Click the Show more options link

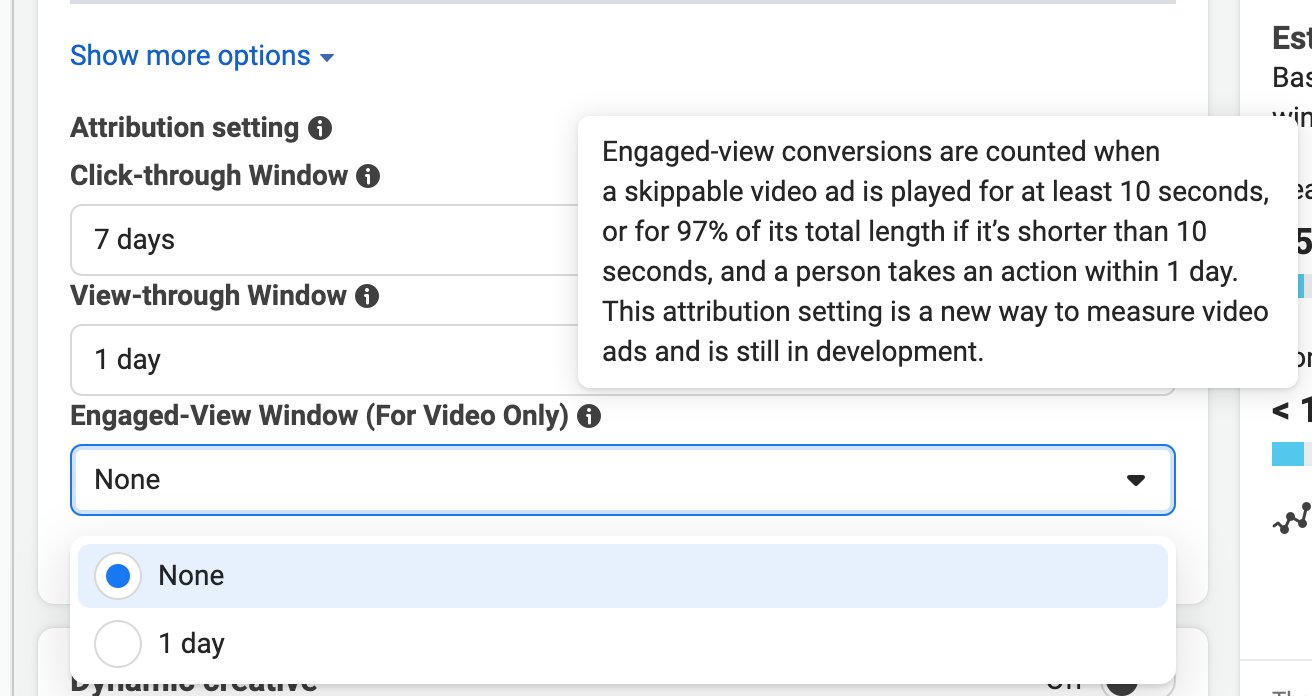tap(189, 55)
